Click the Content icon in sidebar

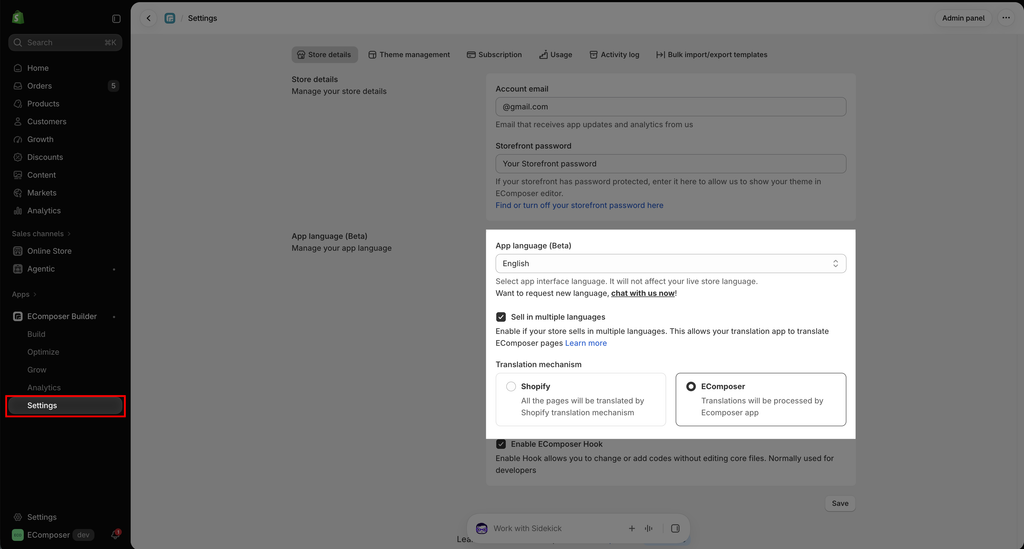click(x=18, y=175)
